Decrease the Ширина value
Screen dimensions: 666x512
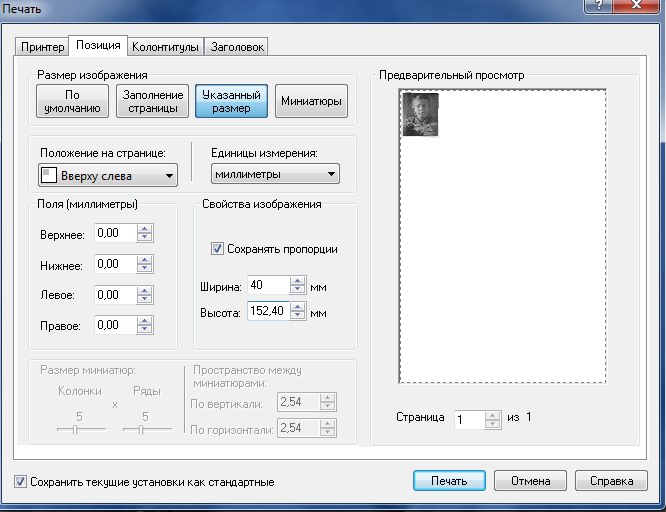(x=297, y=289)
